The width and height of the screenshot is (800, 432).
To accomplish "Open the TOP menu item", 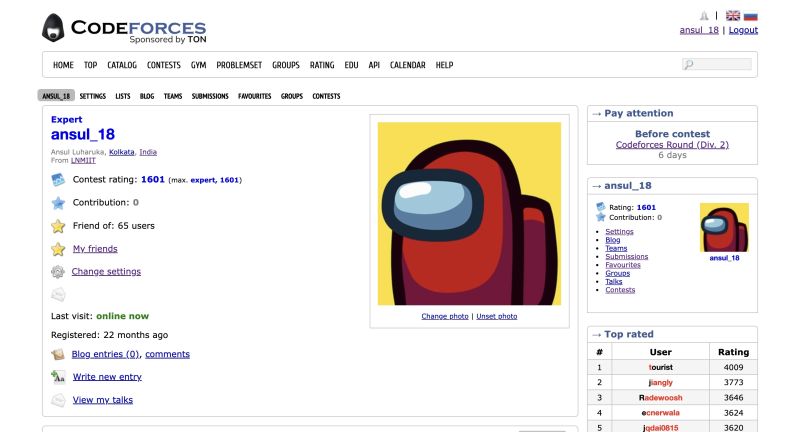I will click(90, 65).
